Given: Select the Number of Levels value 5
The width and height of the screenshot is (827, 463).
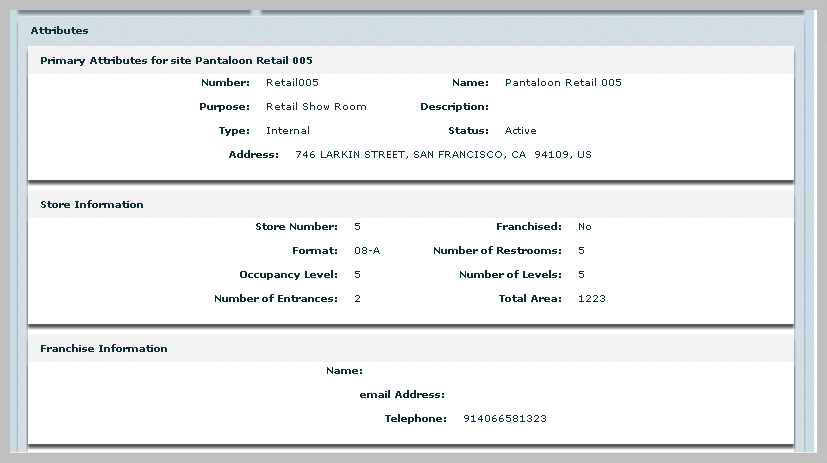Looking at the screenshot, I should 581,275.
